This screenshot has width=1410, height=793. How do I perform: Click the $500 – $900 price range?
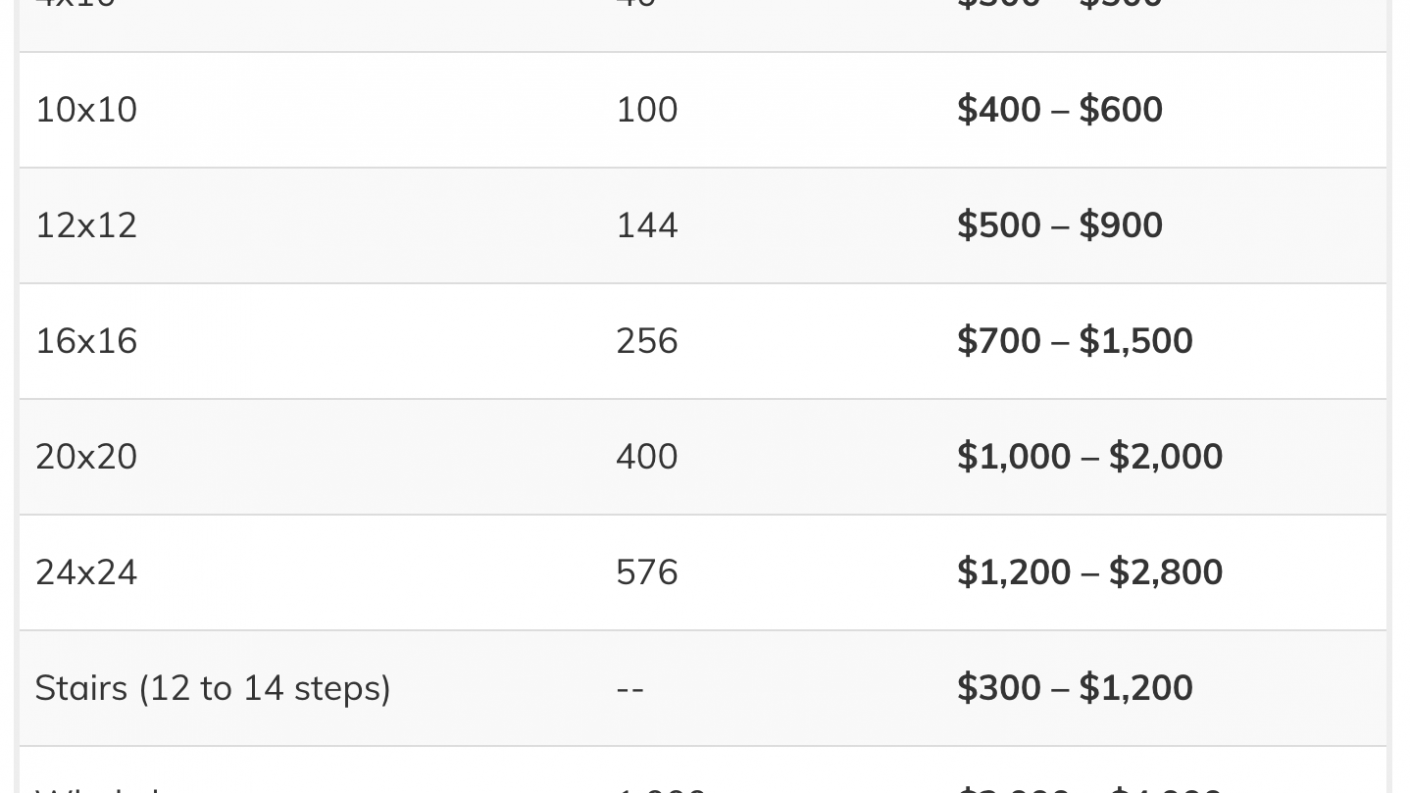tap(1059, 225)
